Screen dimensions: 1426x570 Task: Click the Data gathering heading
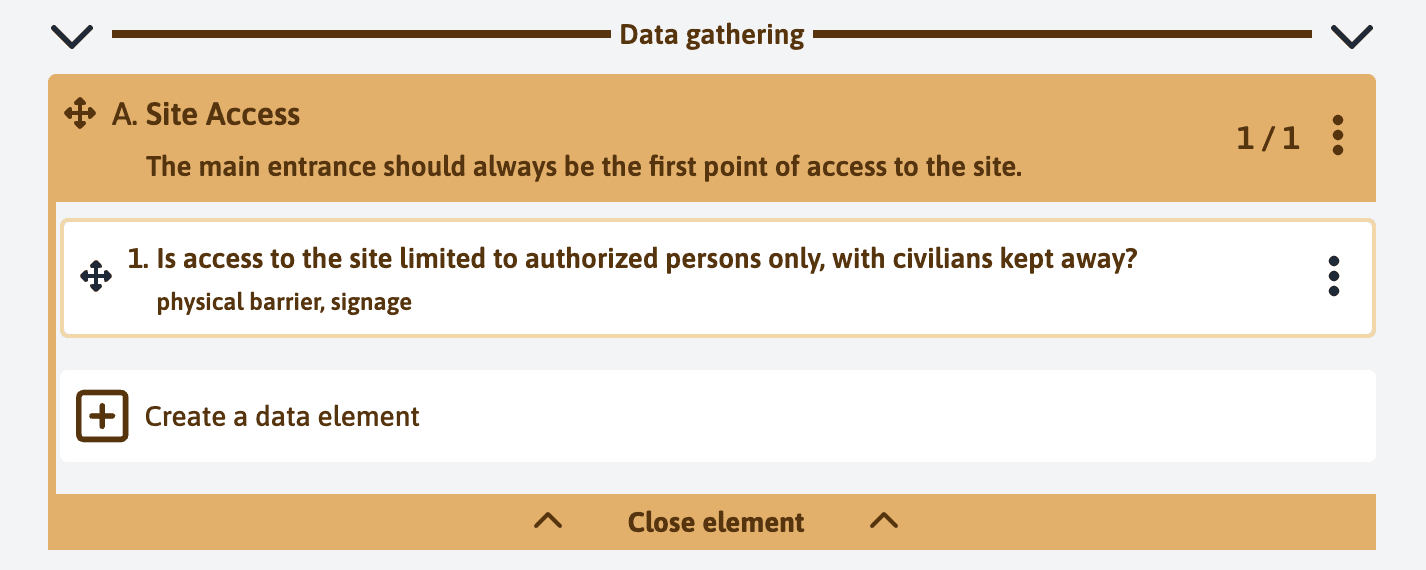(x=711, y=35)
